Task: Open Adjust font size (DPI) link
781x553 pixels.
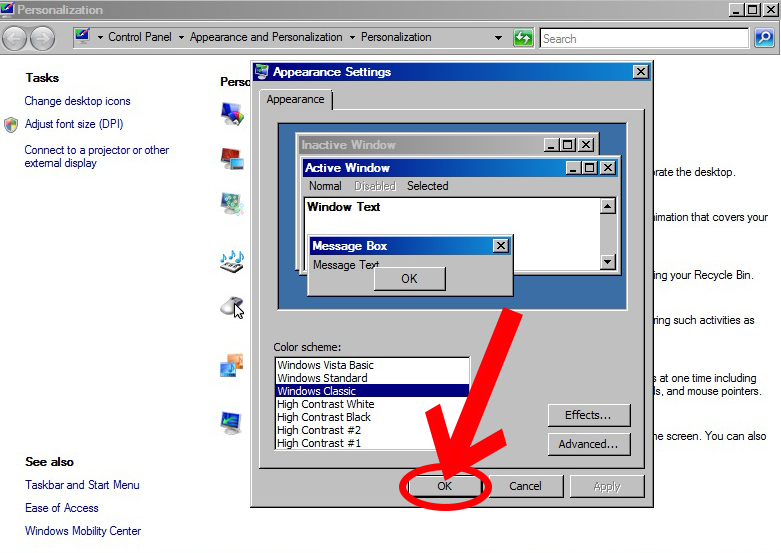Action: (74, 124)
